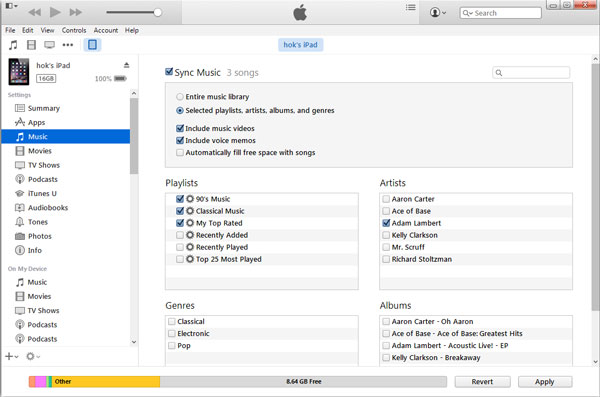Open the search magnifier dropdown in Search box
The image size is (600, 397).
click(468, 13)
